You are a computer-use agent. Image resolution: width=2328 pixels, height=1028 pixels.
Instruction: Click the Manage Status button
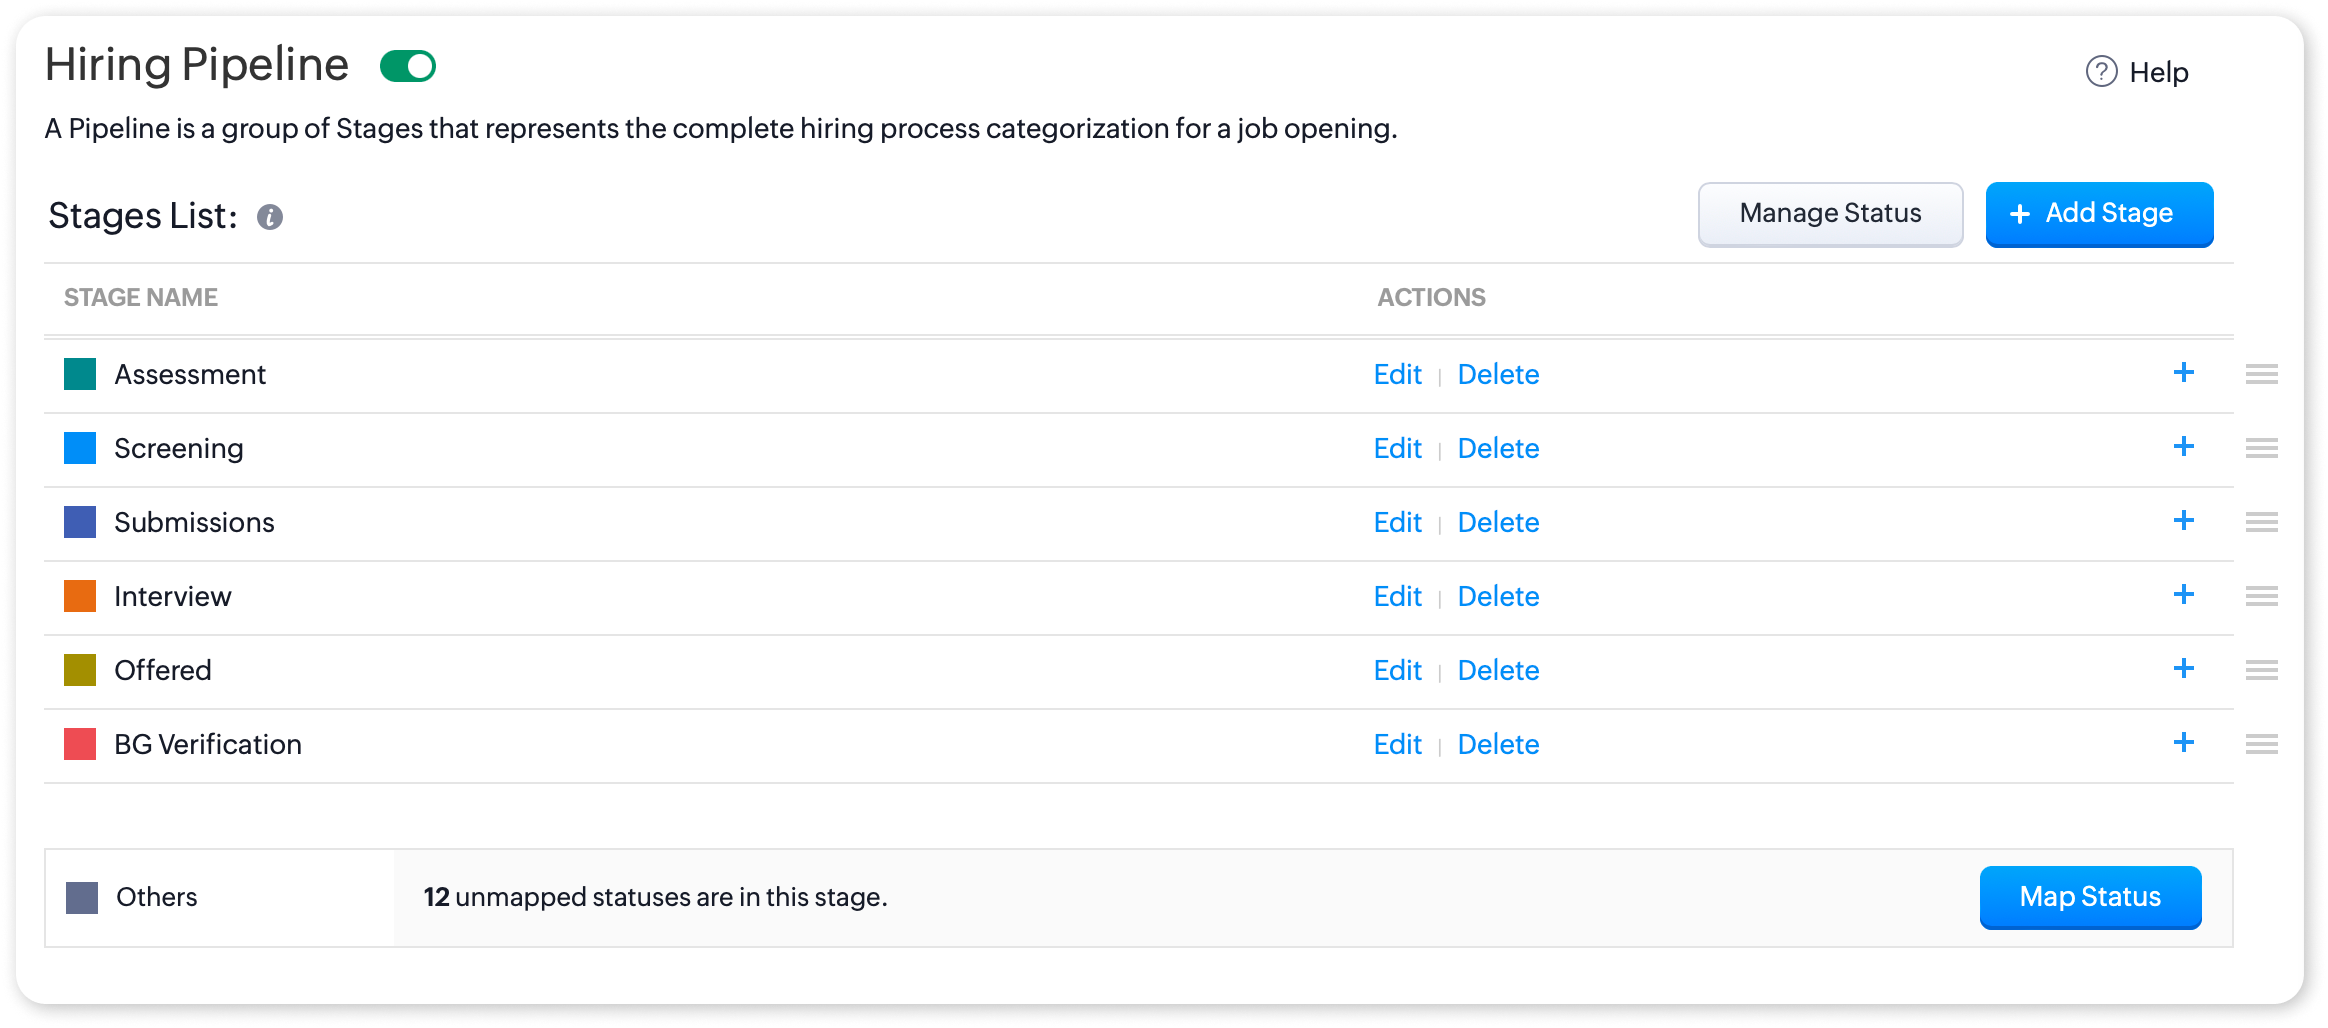tap(1830, 214)
